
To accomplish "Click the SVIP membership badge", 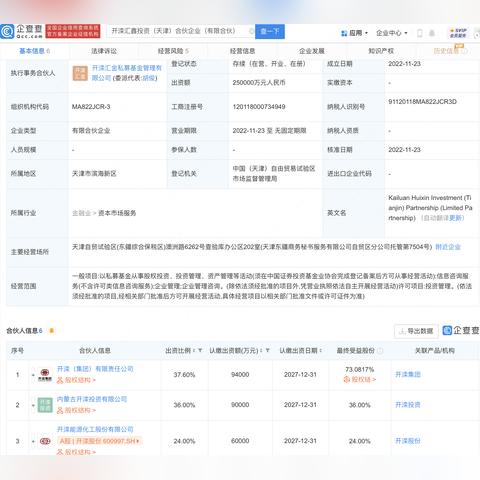I will pyautogui.click(x=458, y=33).
